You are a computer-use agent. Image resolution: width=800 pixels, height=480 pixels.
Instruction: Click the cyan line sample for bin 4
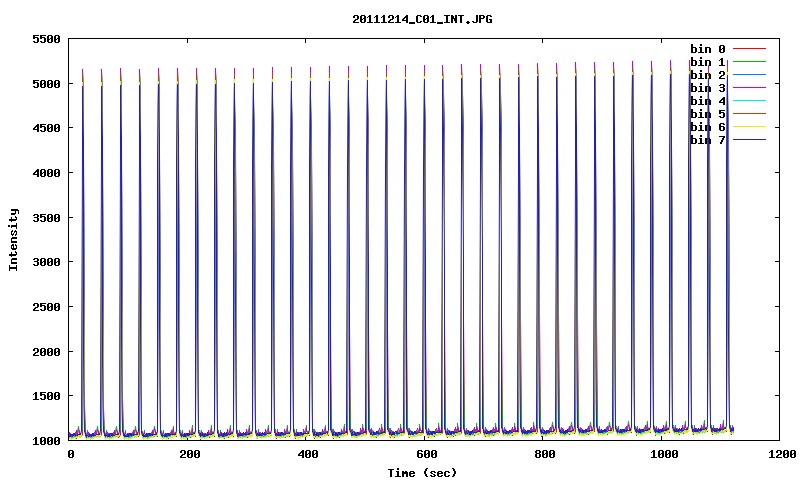pyautogui.click(x=749, y=100)
